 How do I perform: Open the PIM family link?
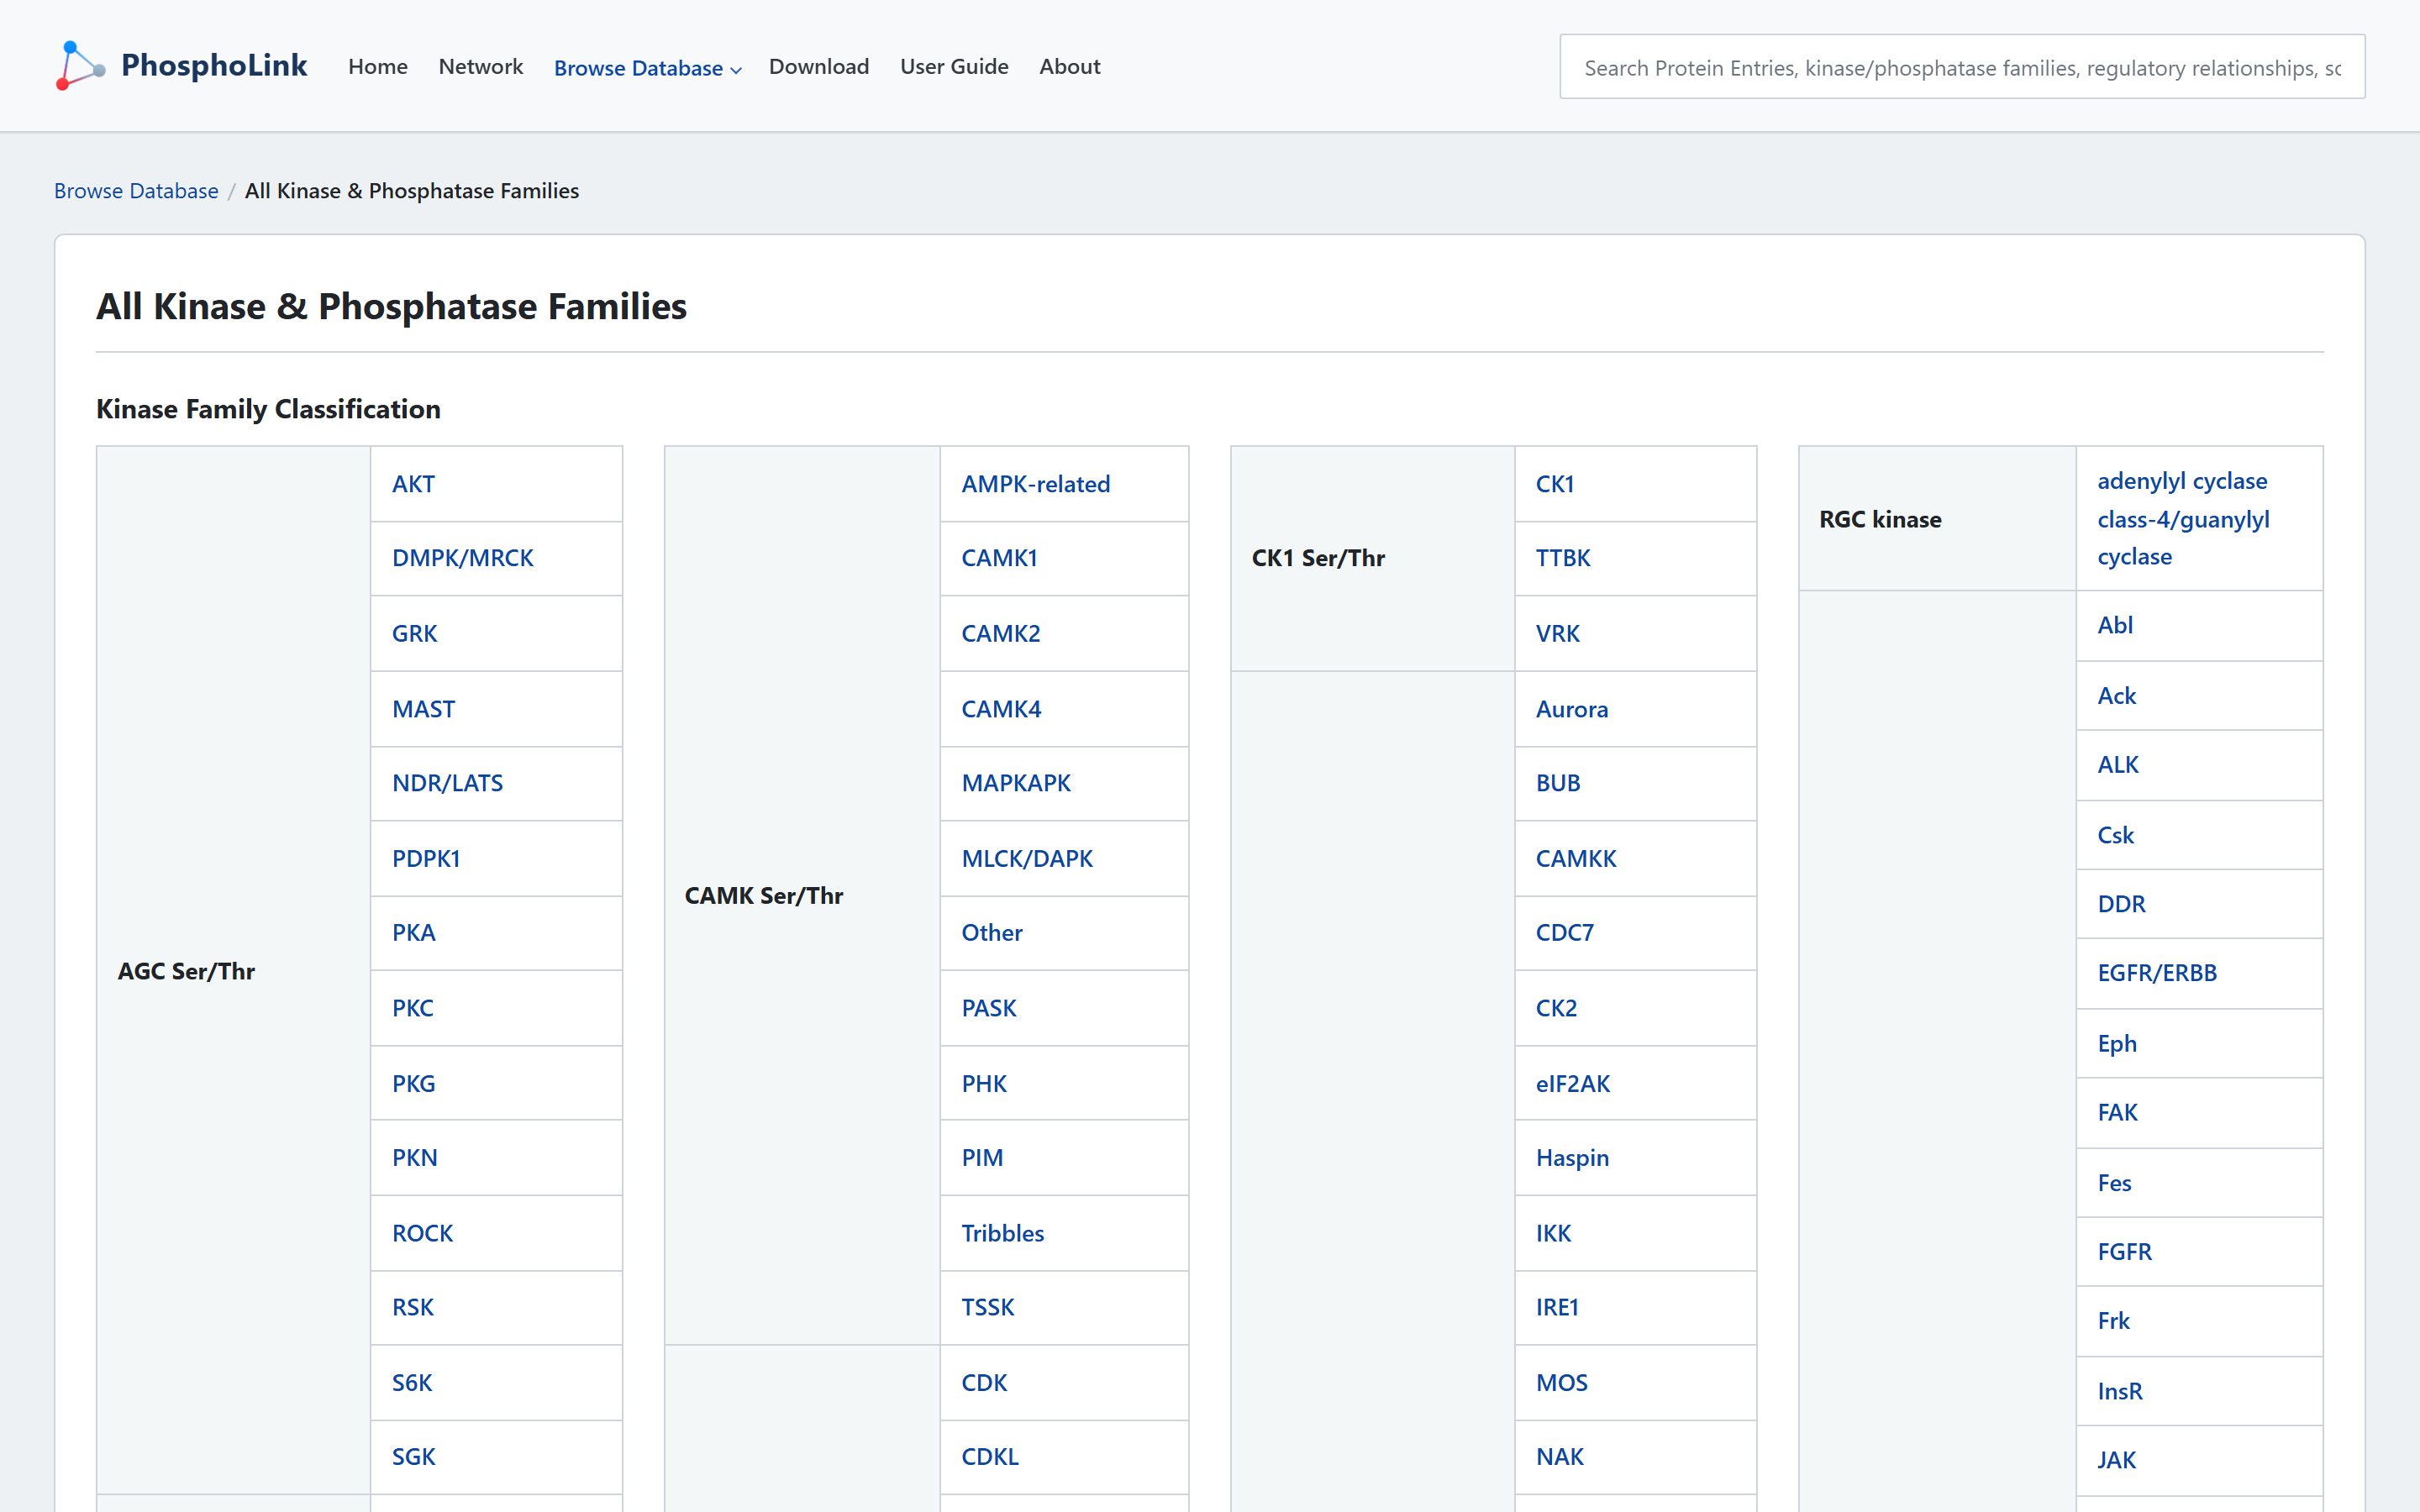pyautogui.click(x=982, y=1158)
